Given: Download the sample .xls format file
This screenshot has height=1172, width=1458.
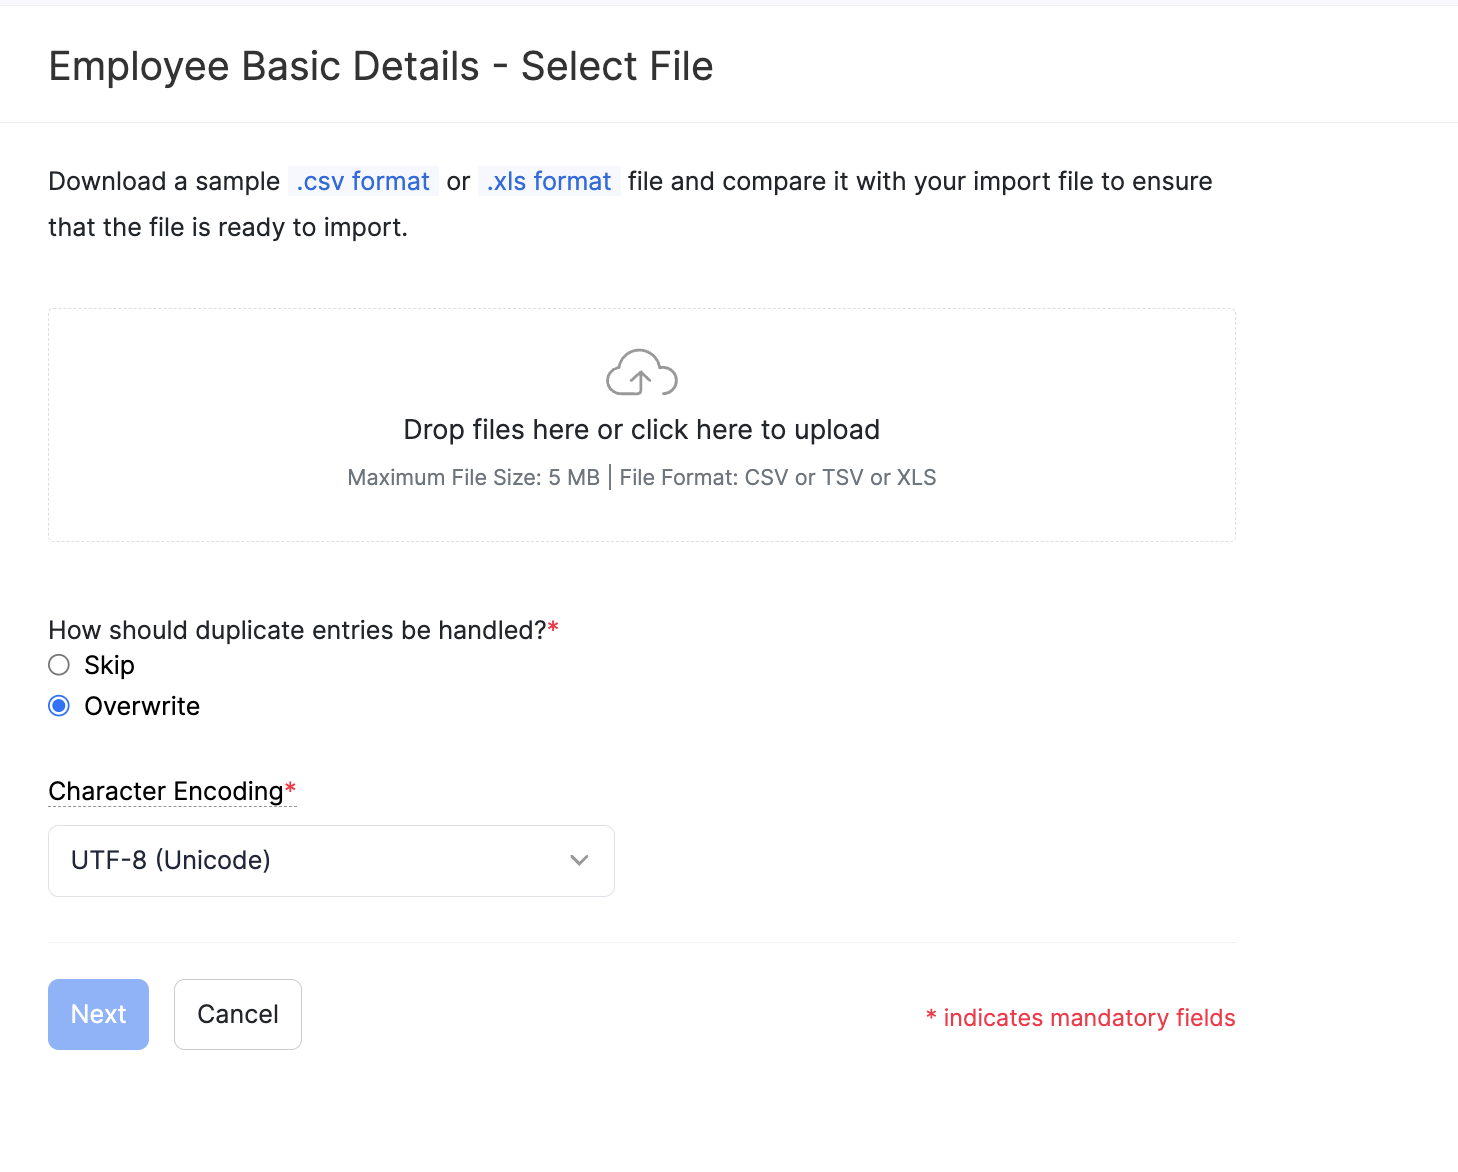Looking at the screenshot, I should click(549, 181).
